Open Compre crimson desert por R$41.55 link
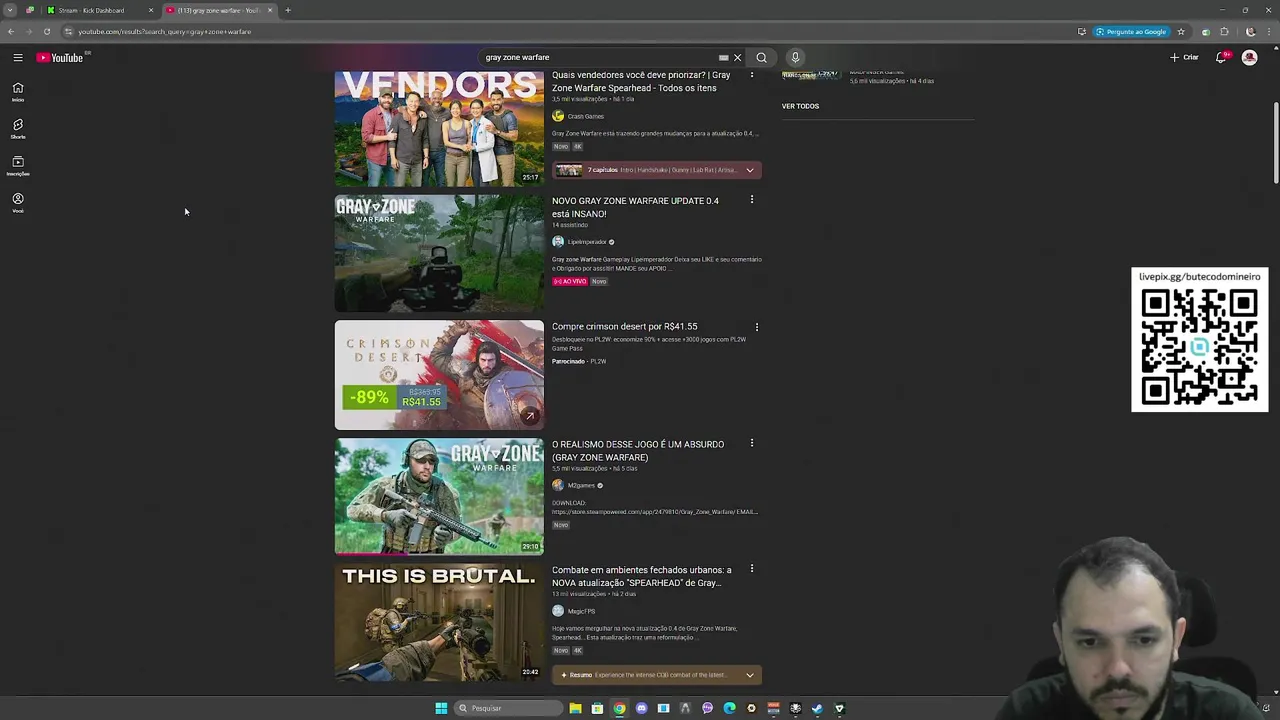 pos(624,327)
